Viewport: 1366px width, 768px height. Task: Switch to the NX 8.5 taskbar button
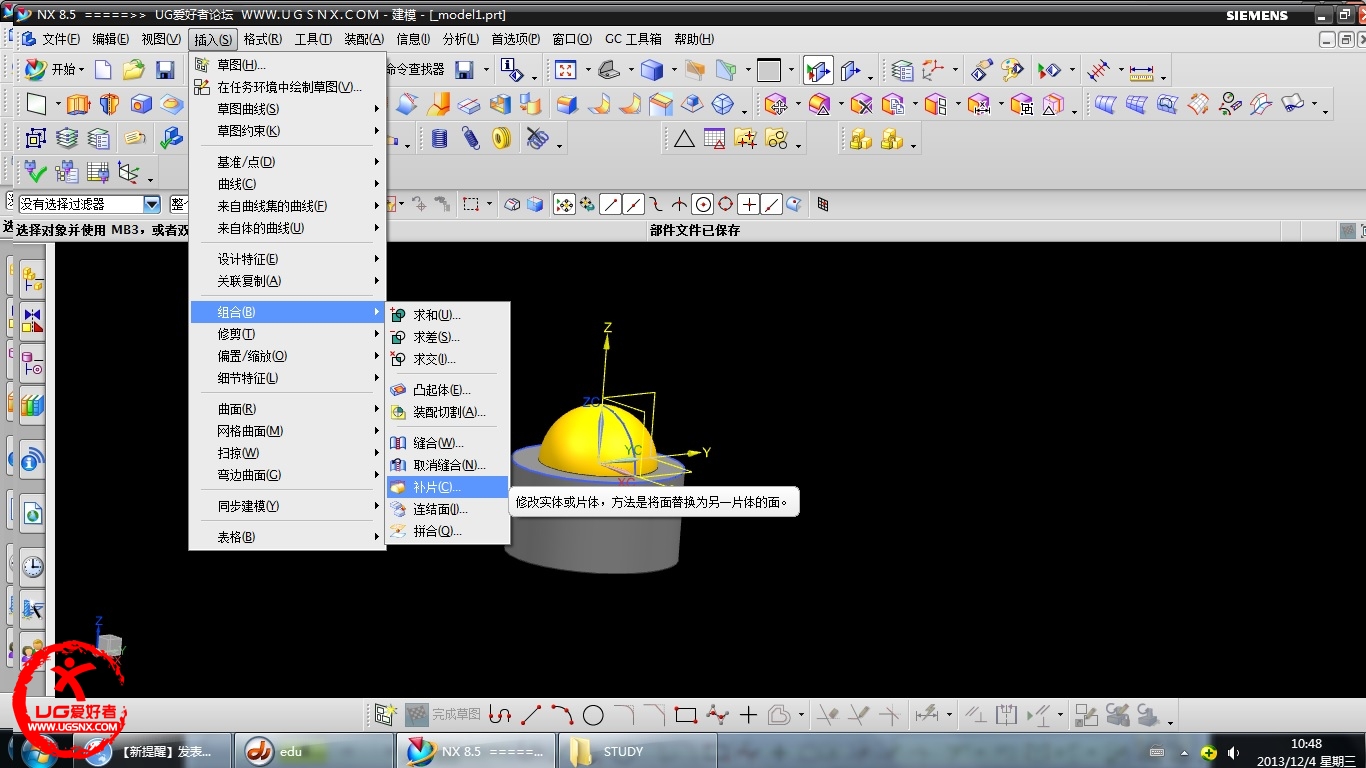coord(476,751)
